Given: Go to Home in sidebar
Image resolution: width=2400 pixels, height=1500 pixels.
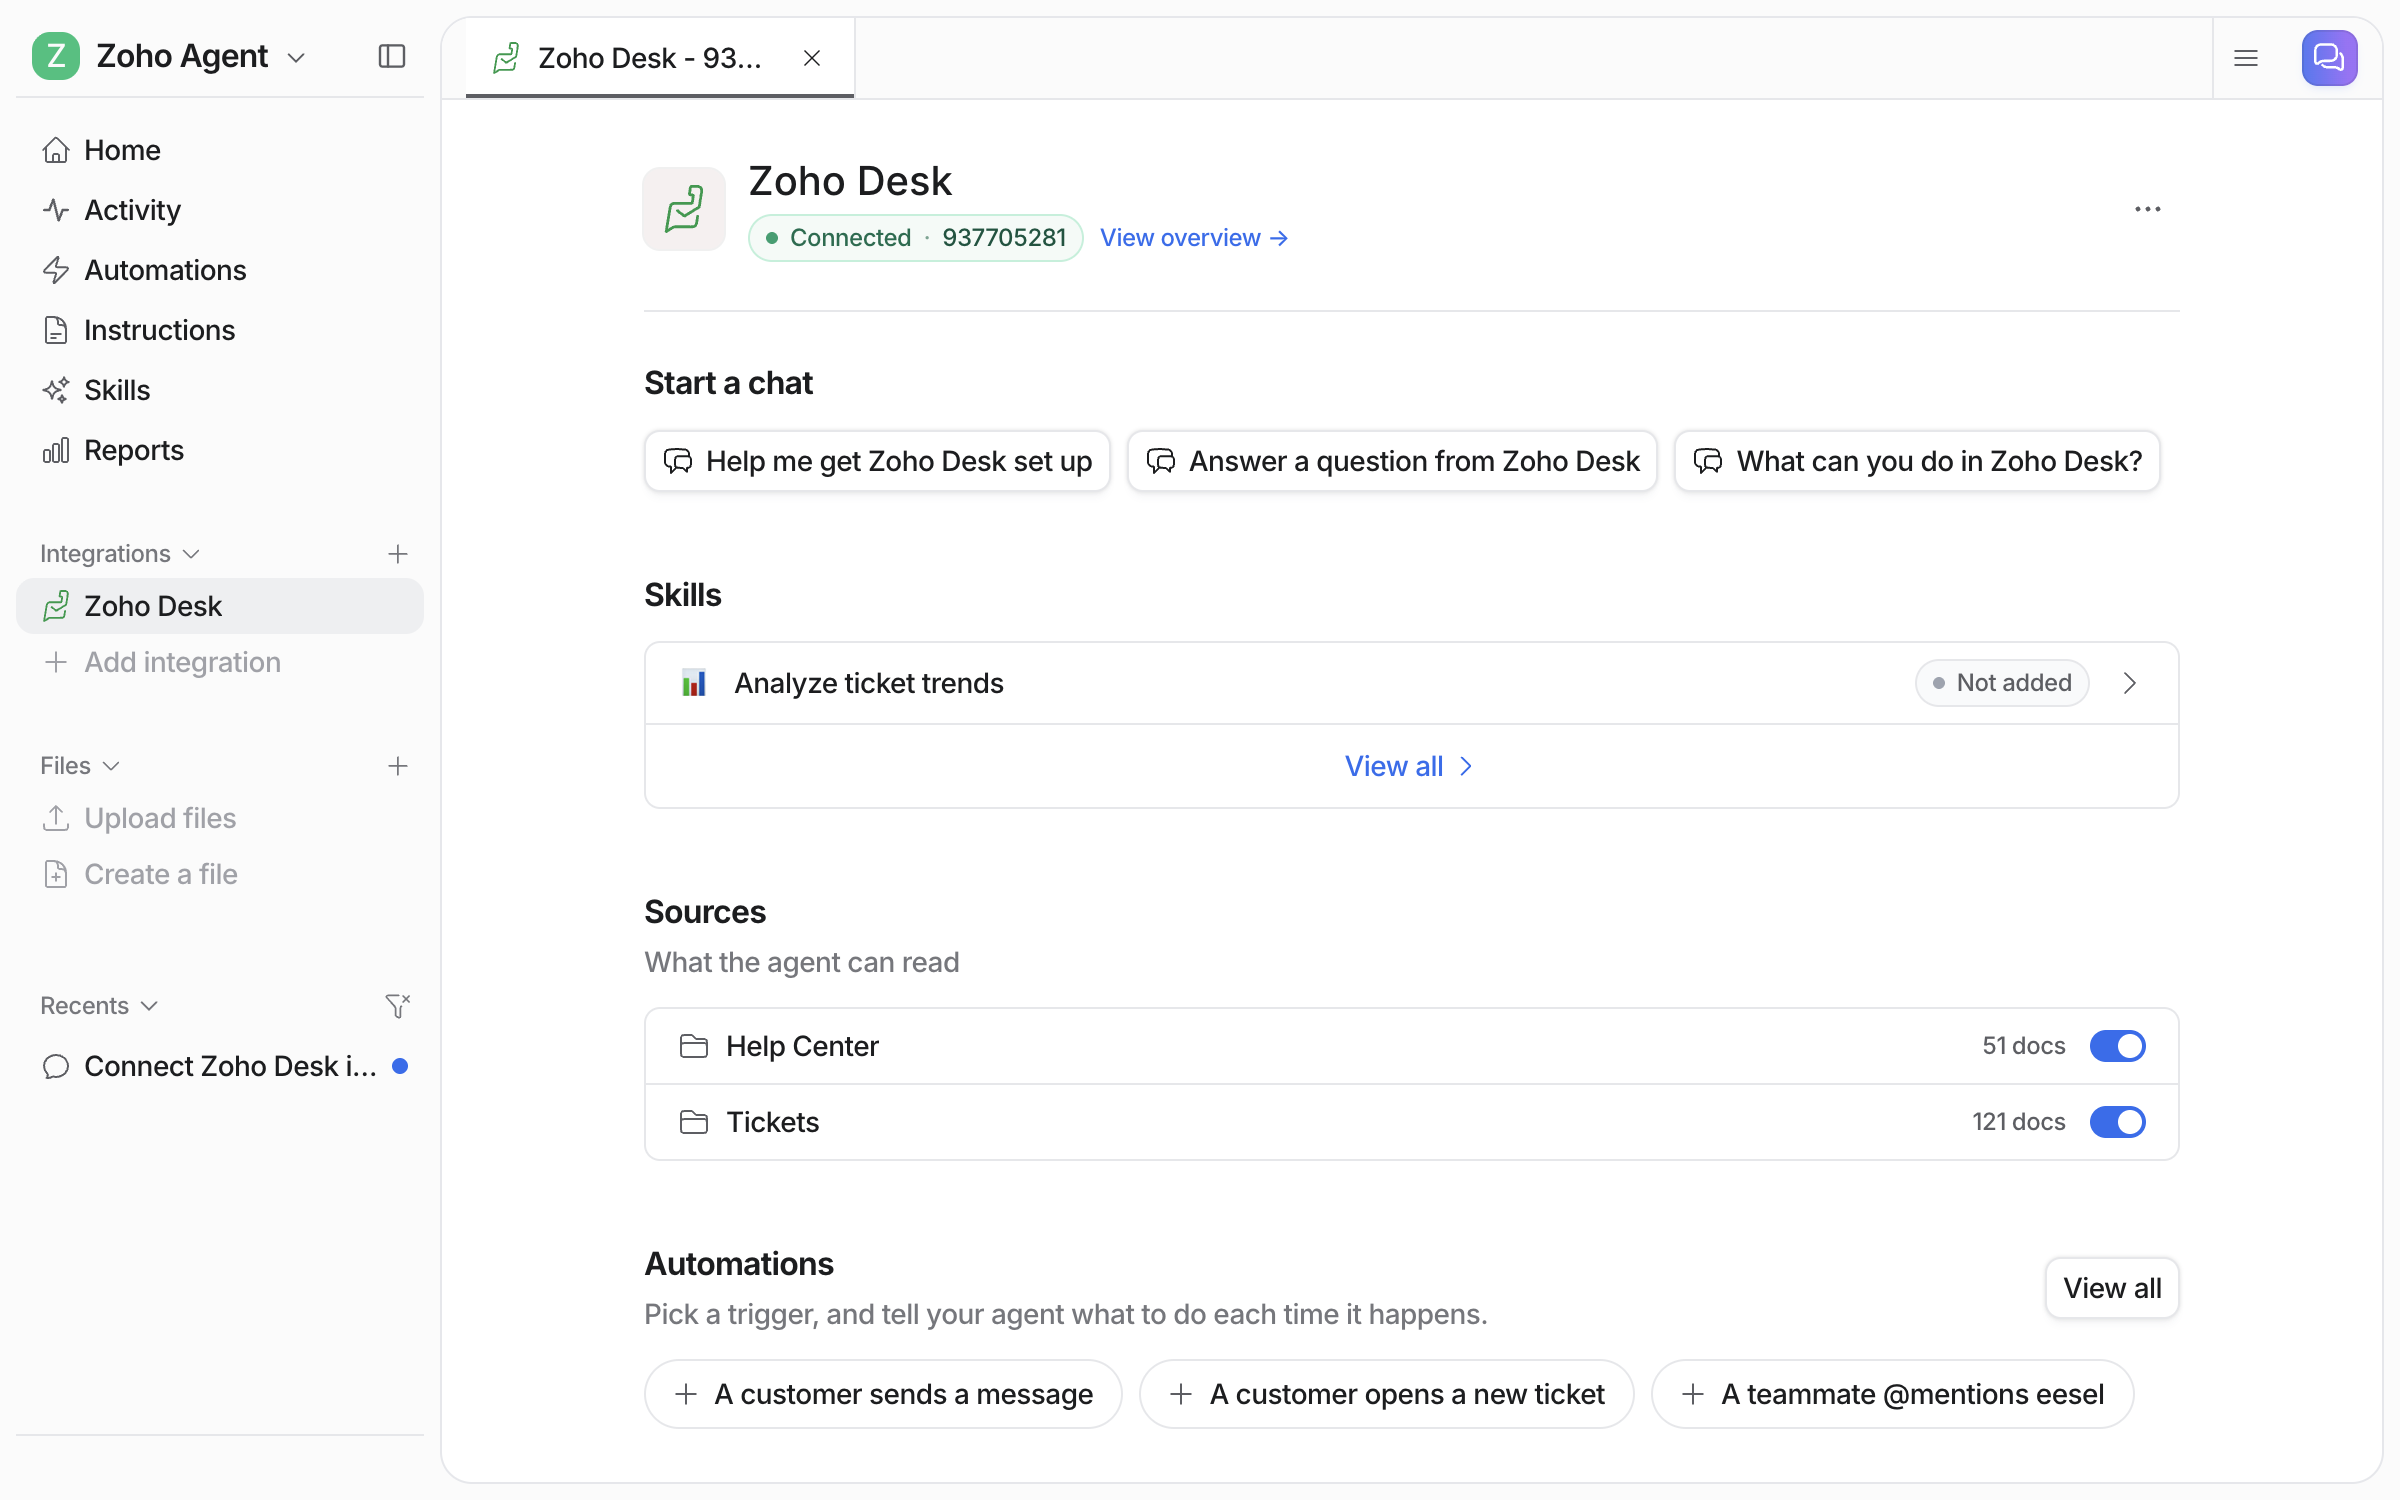Looking at the screenshot, I should [220, 150].
